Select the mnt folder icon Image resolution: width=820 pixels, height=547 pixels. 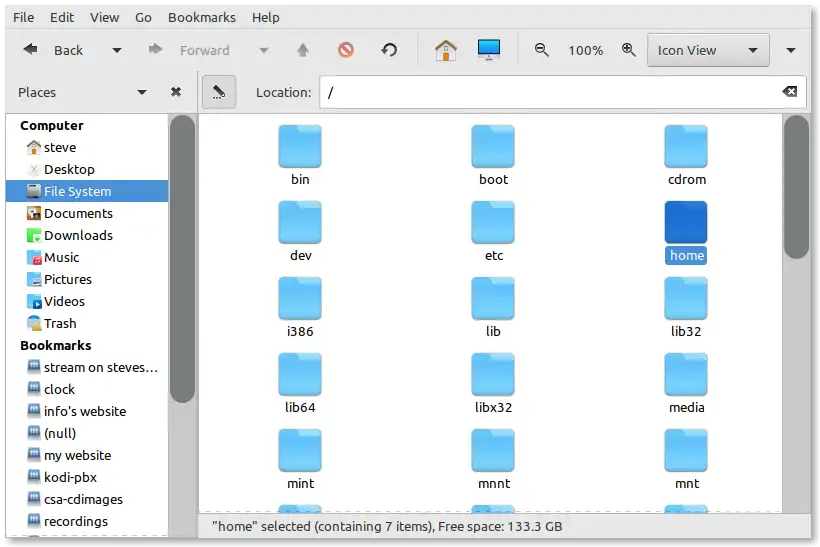[686, 450]
